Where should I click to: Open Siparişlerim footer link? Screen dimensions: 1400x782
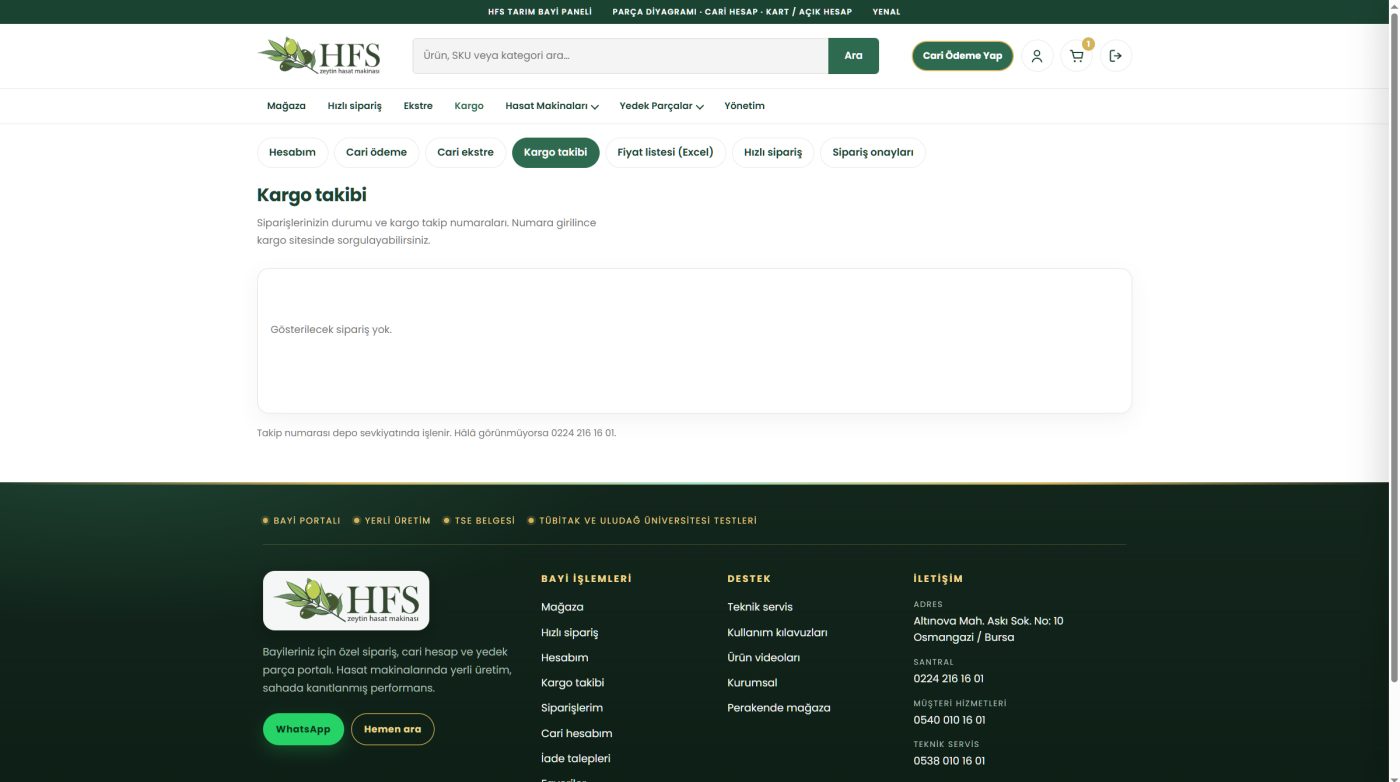[572, 707]
